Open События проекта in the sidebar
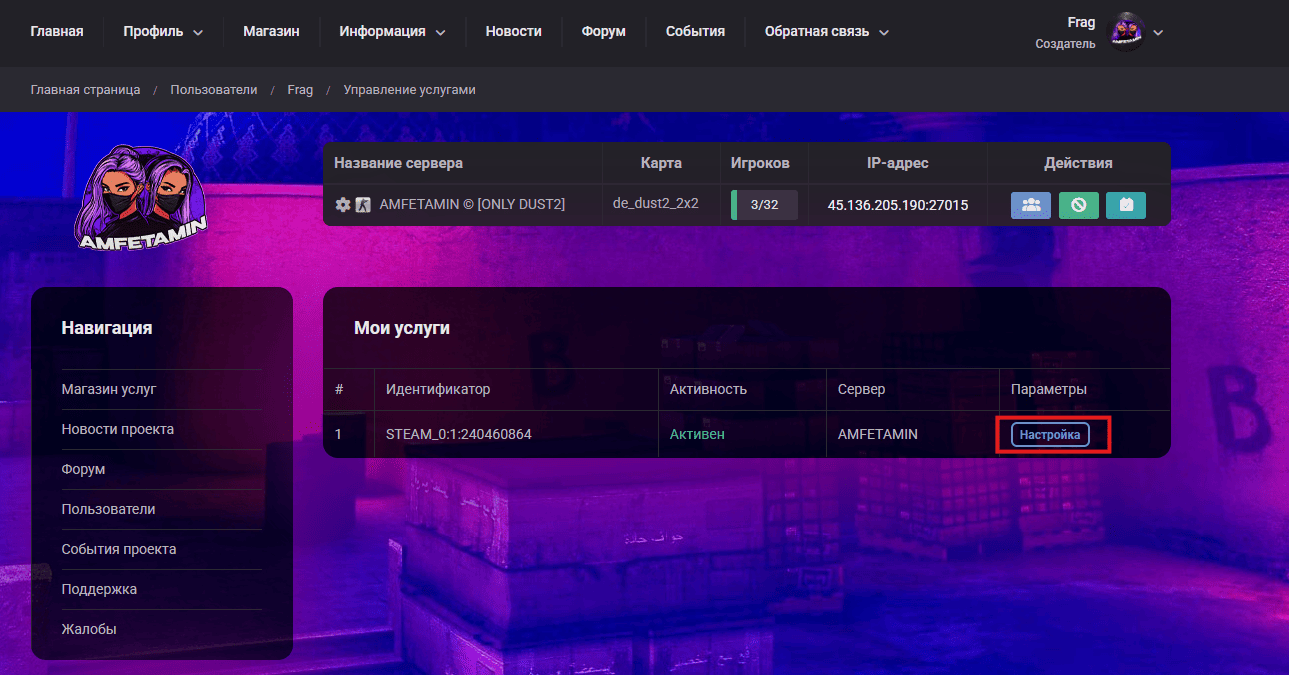The image size is (1289, 675). tap(119, 549)
